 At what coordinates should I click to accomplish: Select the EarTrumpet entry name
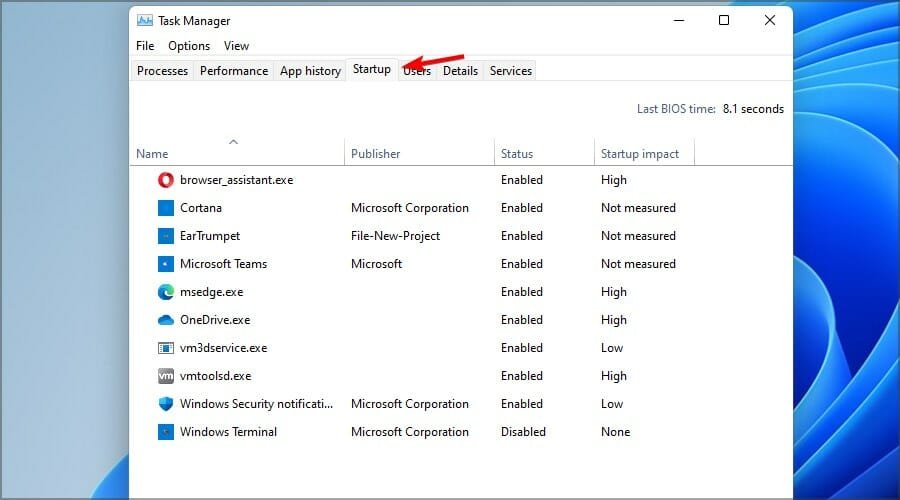(210, 236)
